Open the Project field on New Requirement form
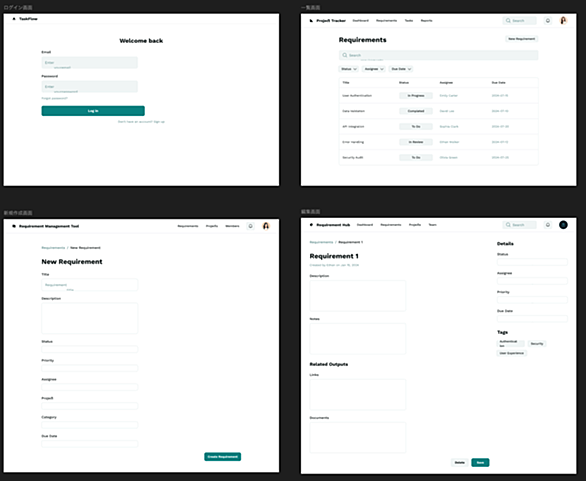 coord(90,406)
